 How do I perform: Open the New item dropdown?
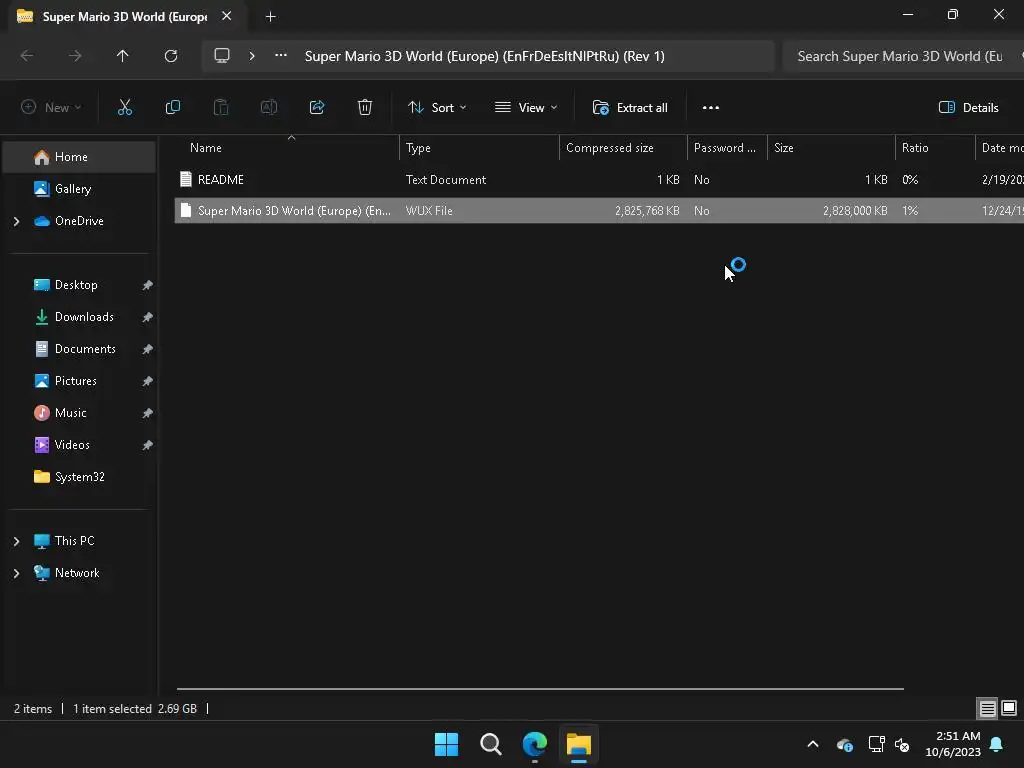[x=52, y=108]
